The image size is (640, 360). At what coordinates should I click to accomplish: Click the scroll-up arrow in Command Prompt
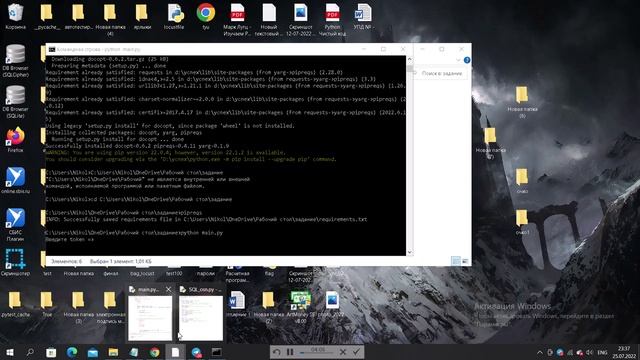[409, 60]
